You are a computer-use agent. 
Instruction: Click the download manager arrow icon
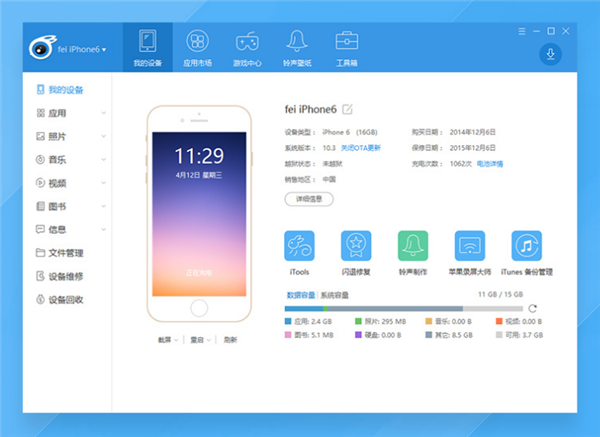click(550, 54)
